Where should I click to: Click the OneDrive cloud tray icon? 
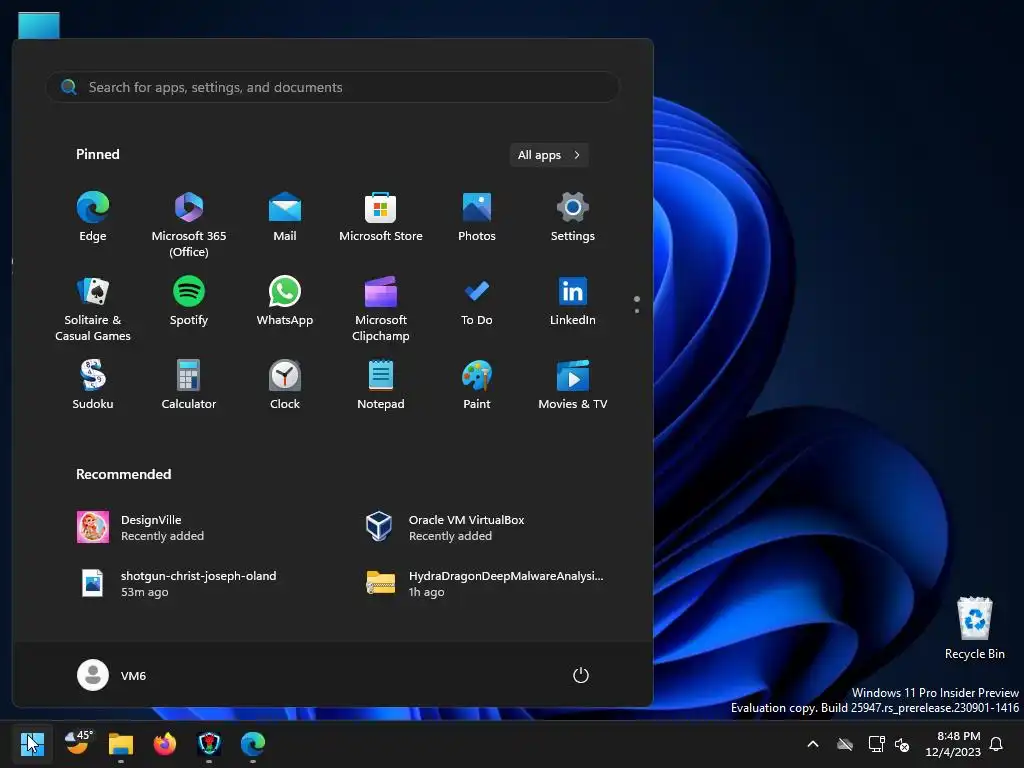(845, 744)
